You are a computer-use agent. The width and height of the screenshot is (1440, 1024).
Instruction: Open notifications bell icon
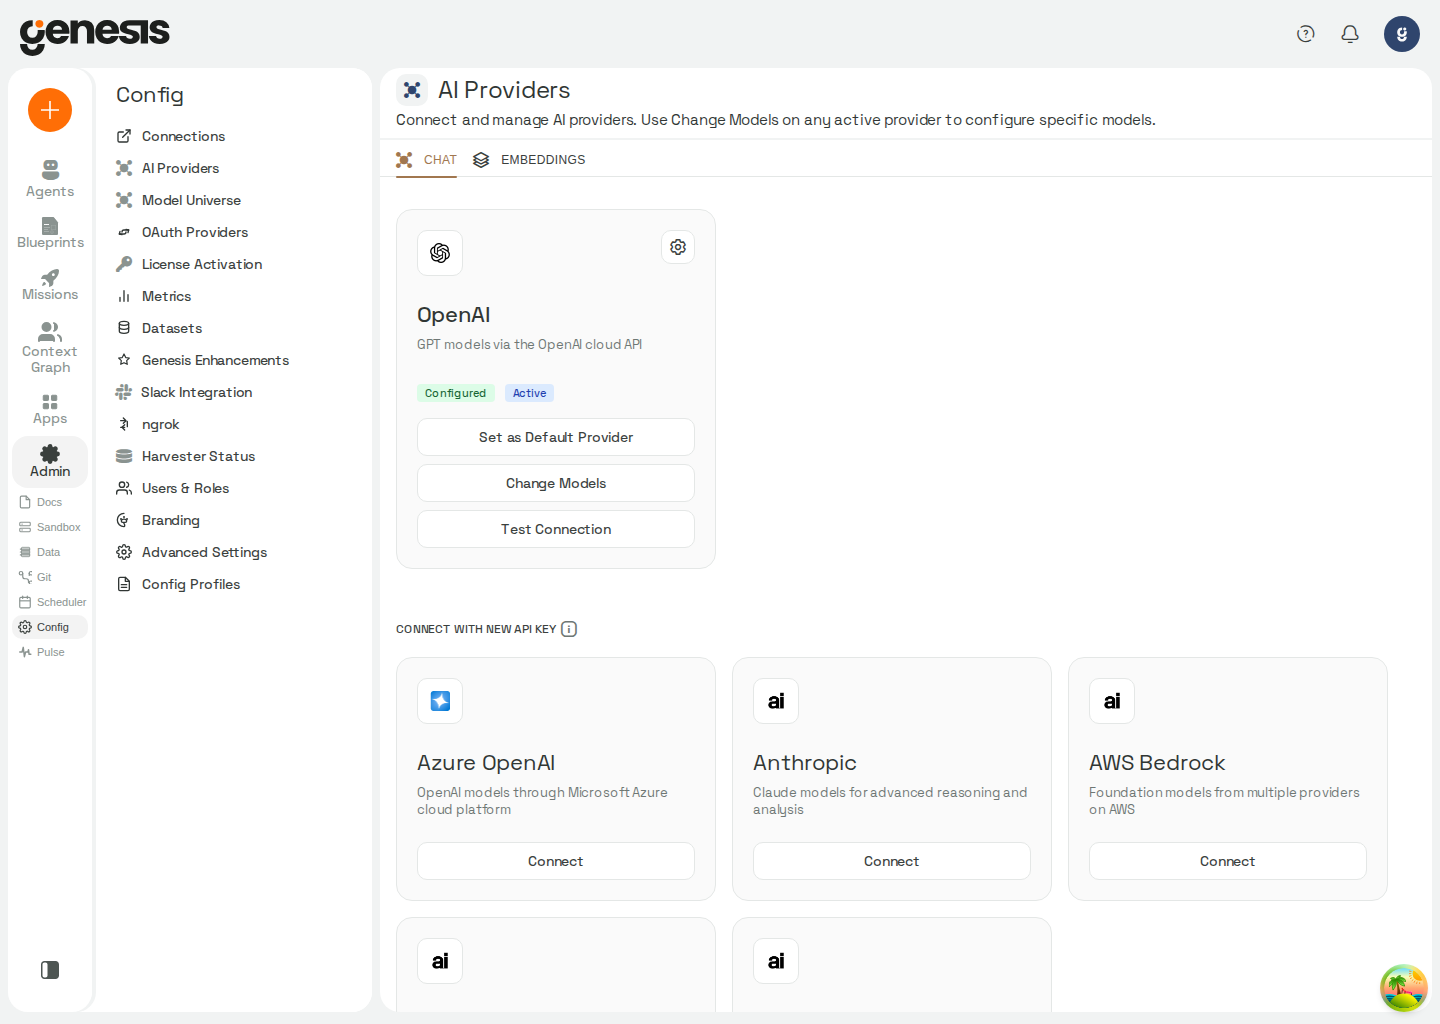click(x=1350, y=34)
